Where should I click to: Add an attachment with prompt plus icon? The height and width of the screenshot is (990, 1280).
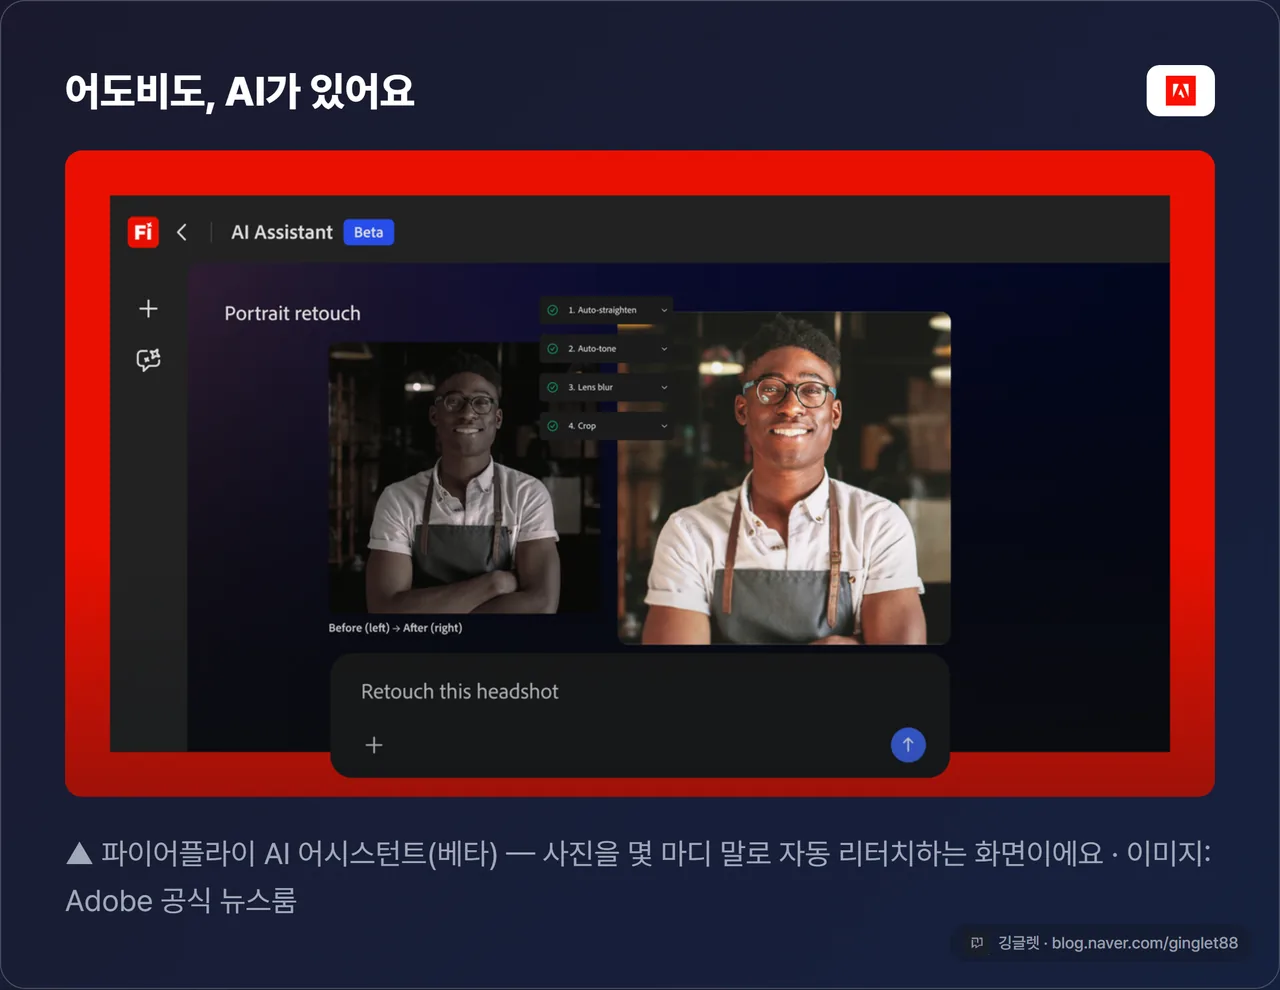point(374,745)
